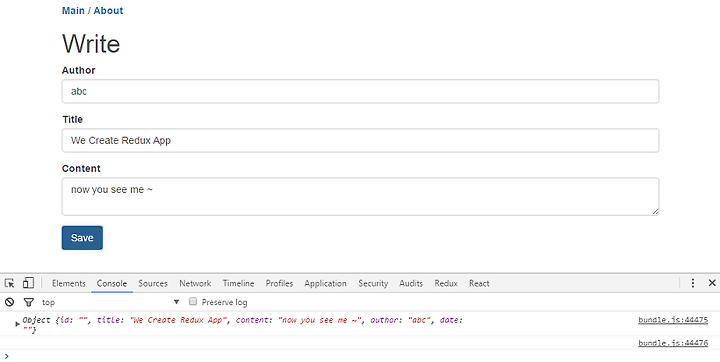Select the inspect element icon

tap(10, 283)
